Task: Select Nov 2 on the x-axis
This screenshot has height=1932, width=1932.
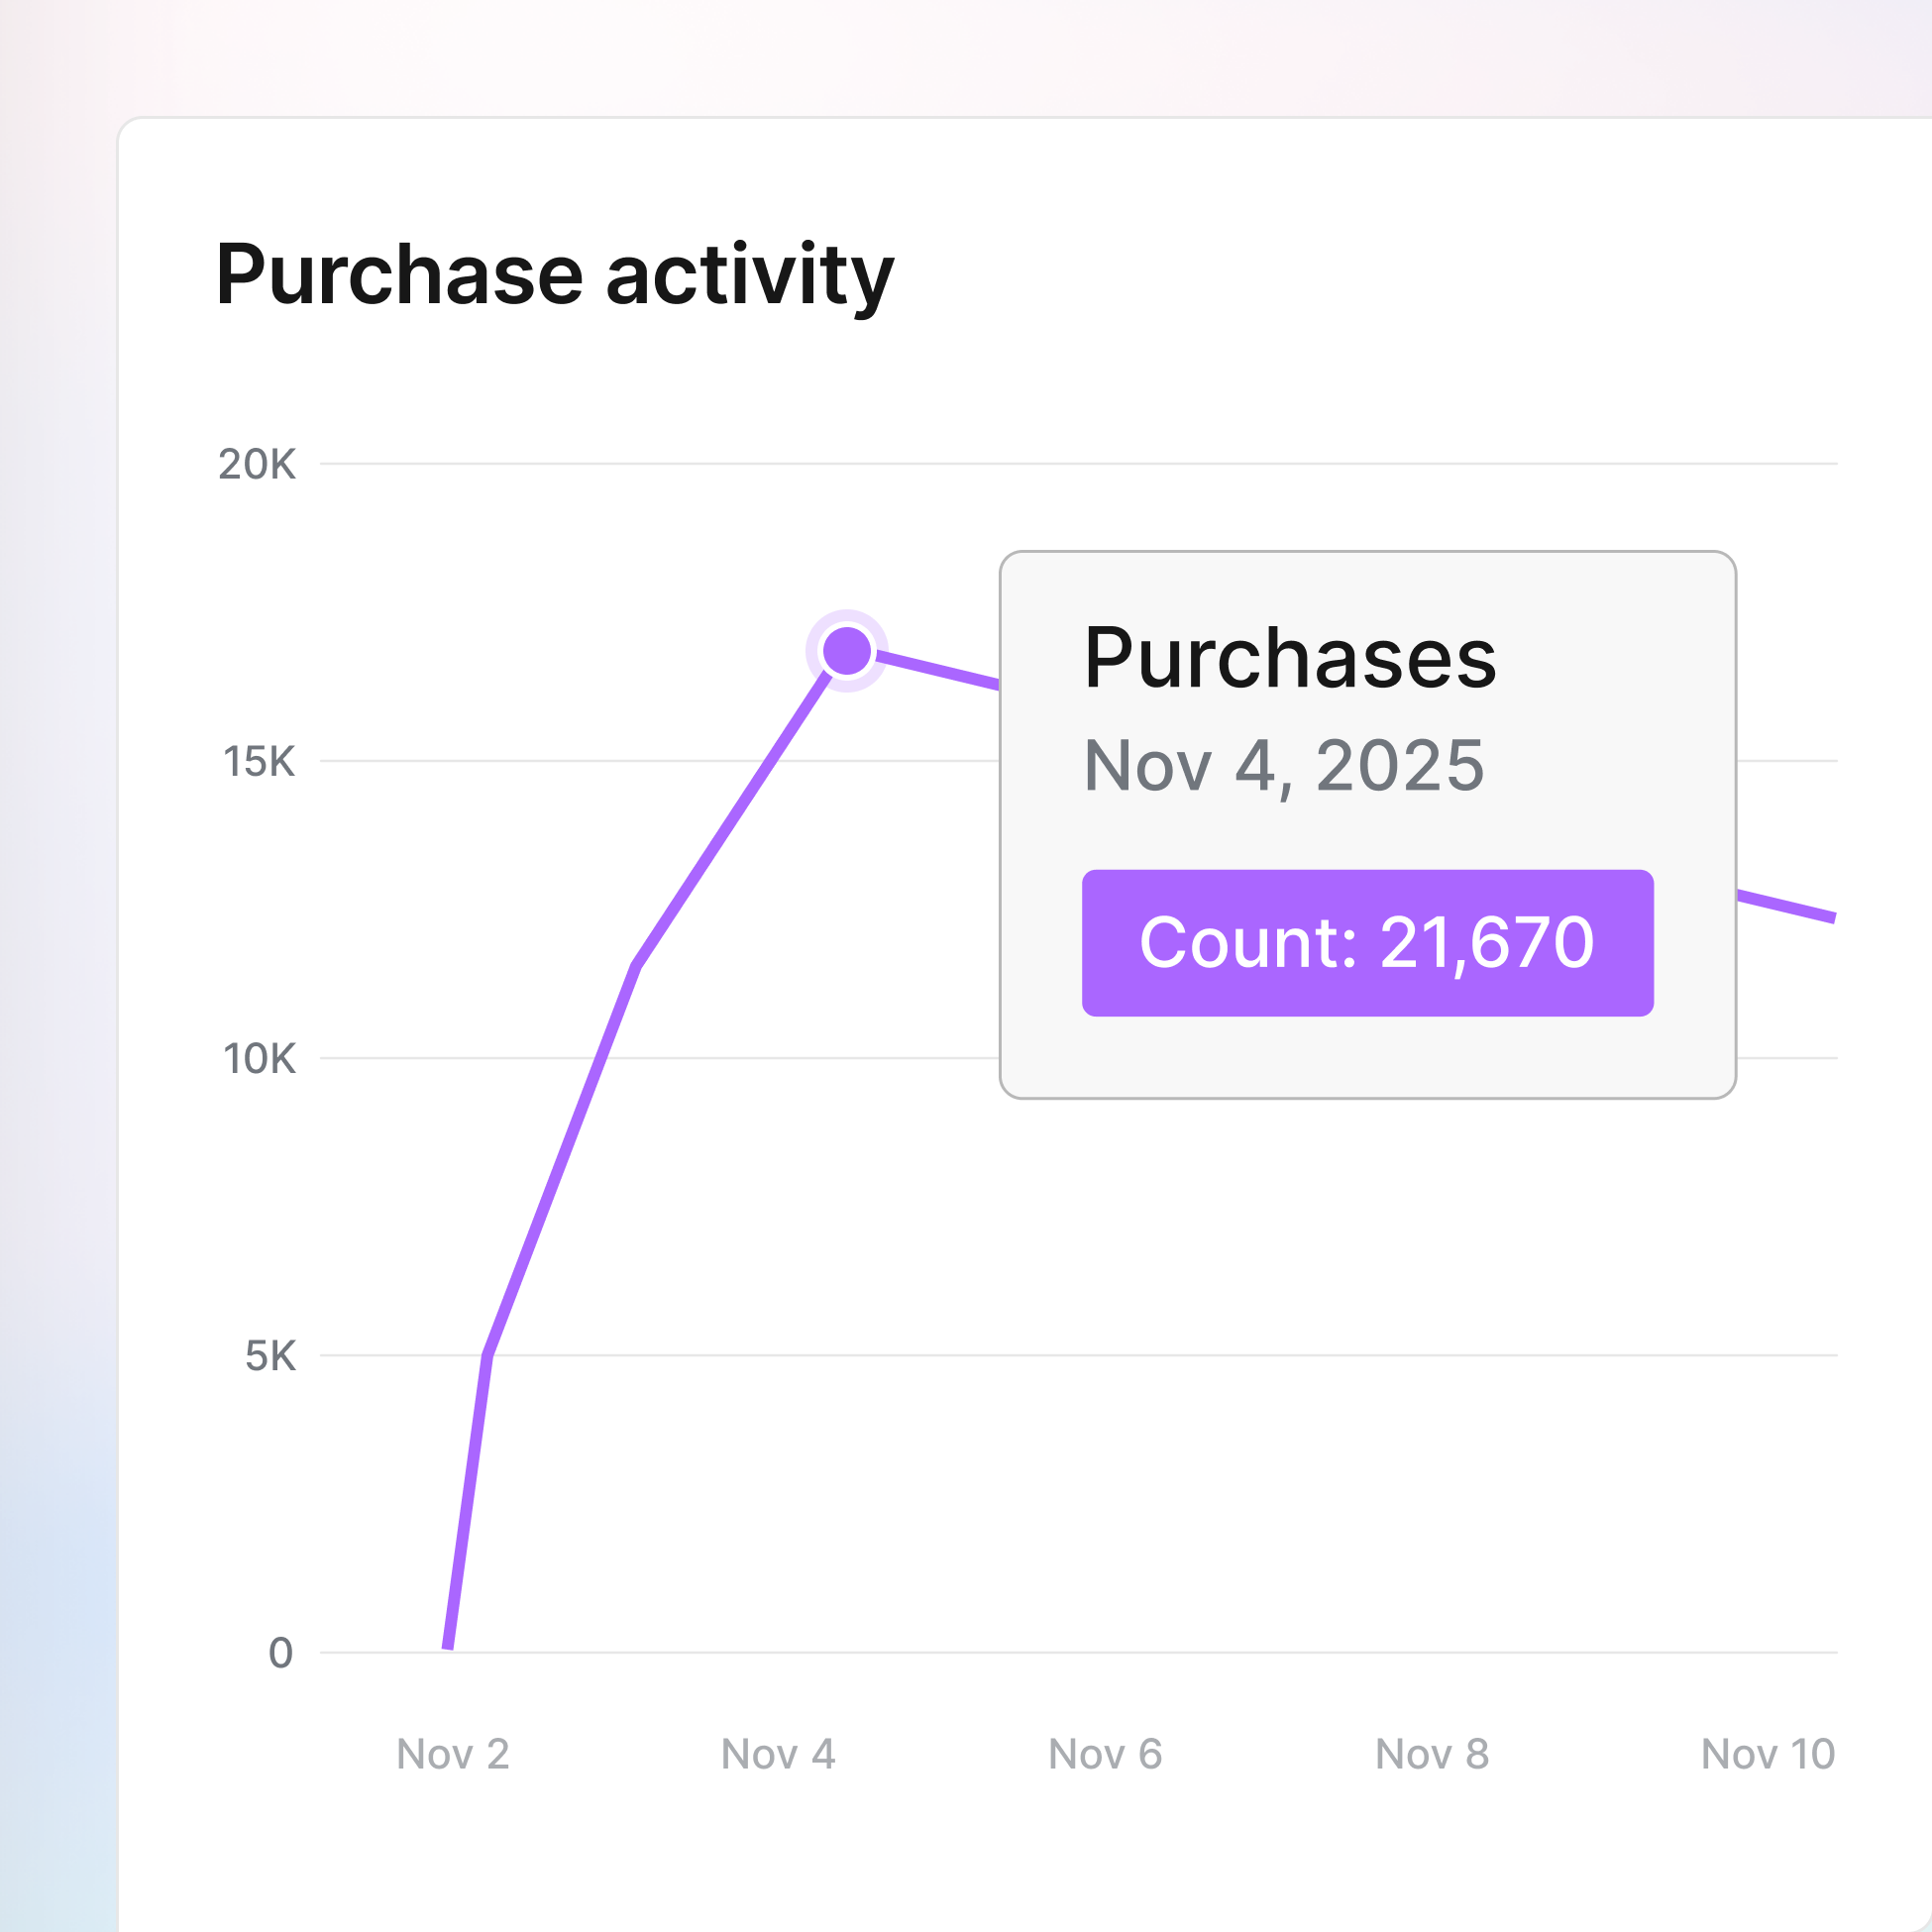Action: (453, 1754)
